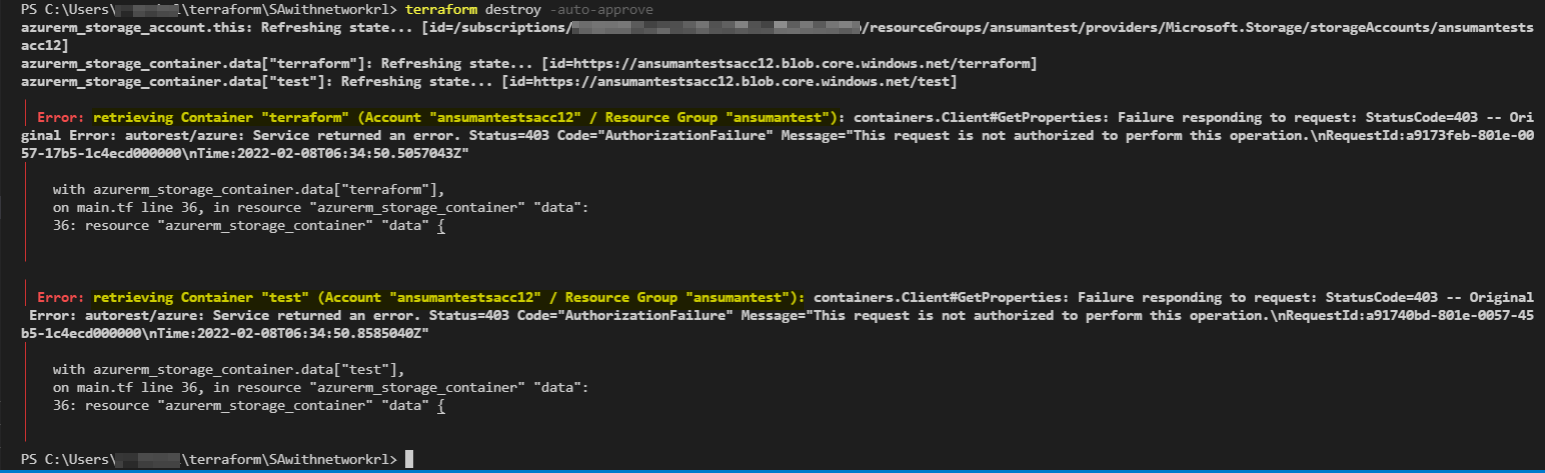Click the first '36: resource' code line
This screenshot has width=1545, height=473.
(248, 225)
